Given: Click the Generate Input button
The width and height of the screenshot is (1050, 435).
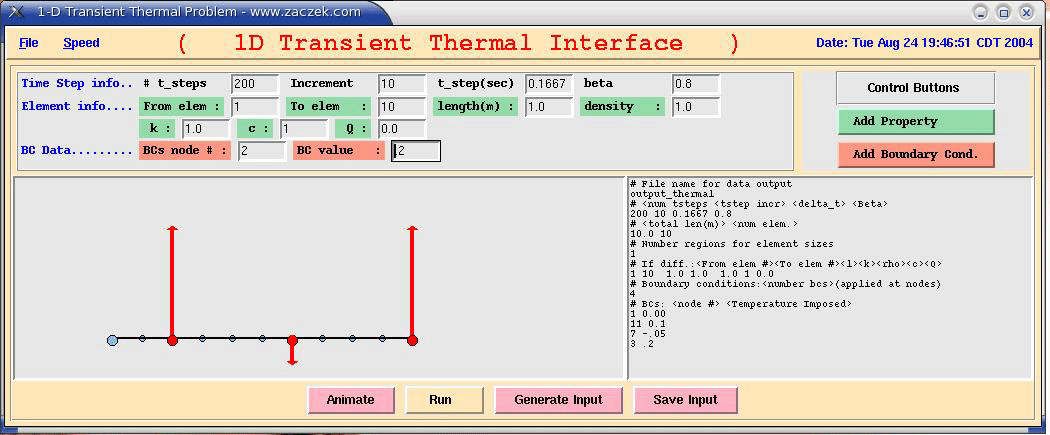Looking at the screenshot, I should coord(558,400).
